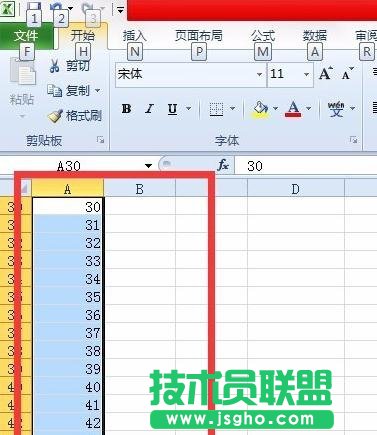
Task: Open the 复制 copy options arrow
Action: coord(97,90)
